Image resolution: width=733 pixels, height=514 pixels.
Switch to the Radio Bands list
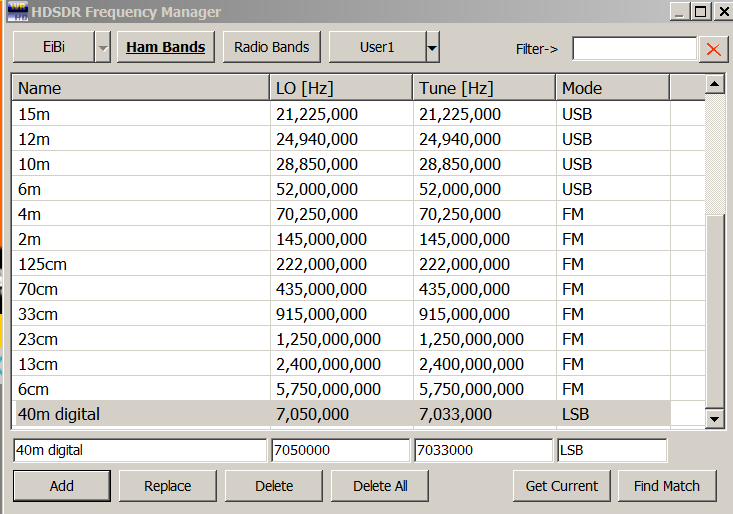(x=272, y=47)
